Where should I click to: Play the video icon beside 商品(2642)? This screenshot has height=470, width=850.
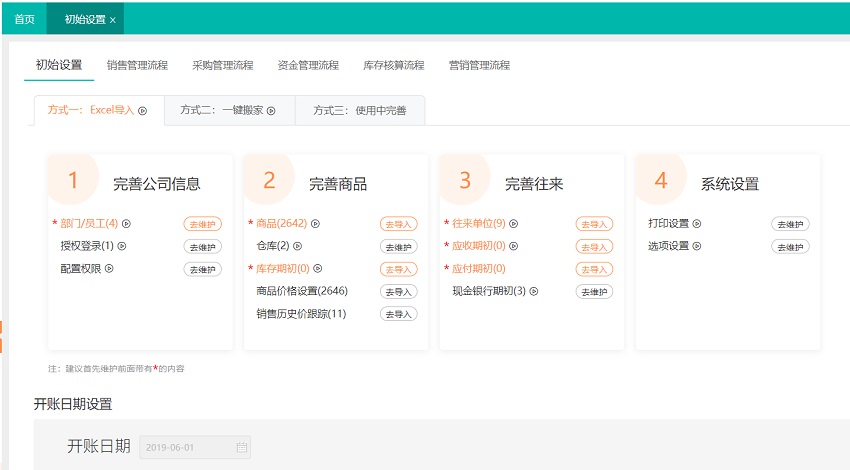[x=315, y=223]
